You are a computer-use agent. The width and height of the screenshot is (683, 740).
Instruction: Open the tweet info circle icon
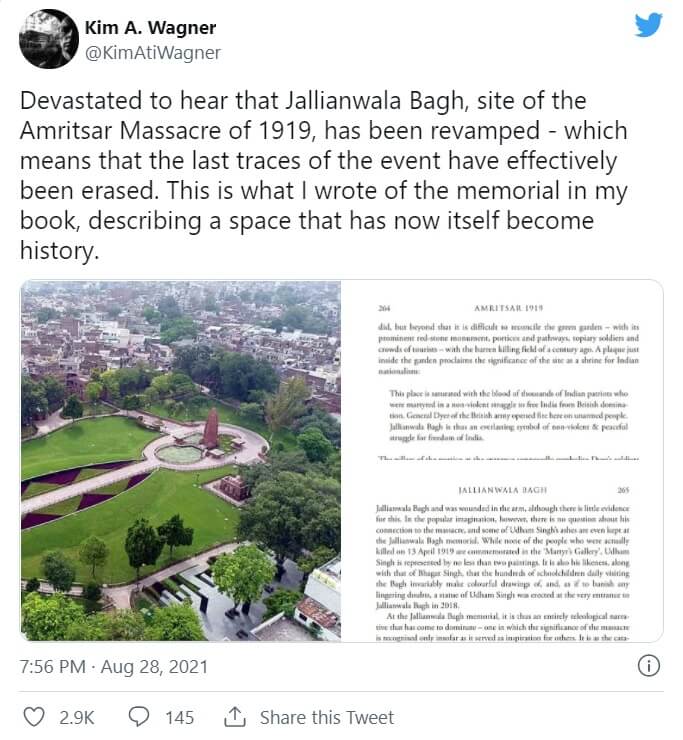(x=647, y=666)
